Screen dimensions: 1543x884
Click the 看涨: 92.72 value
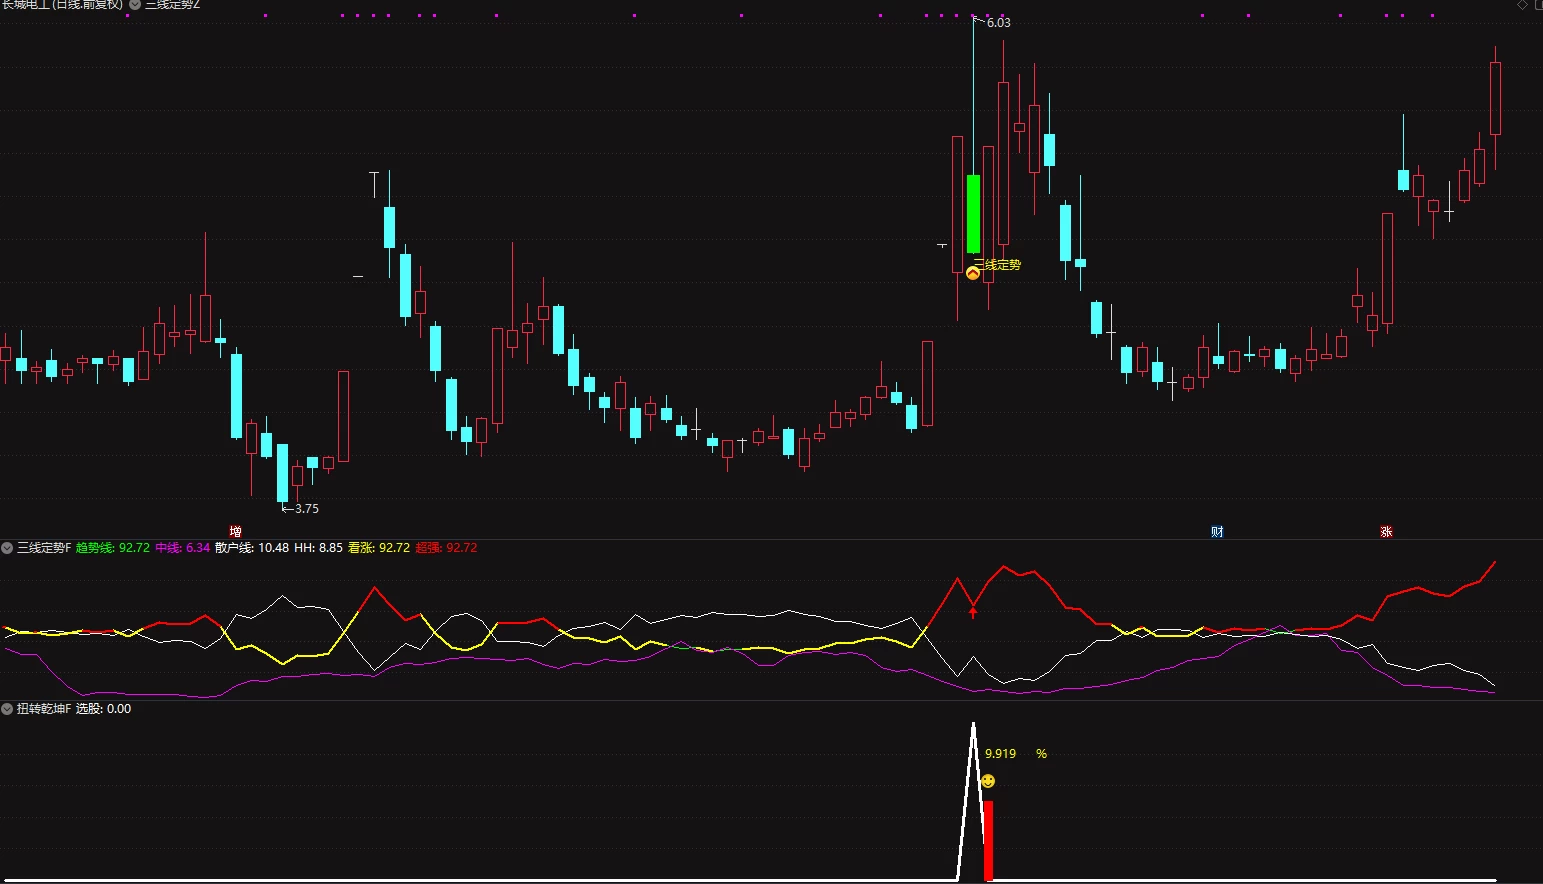(379, 548)
